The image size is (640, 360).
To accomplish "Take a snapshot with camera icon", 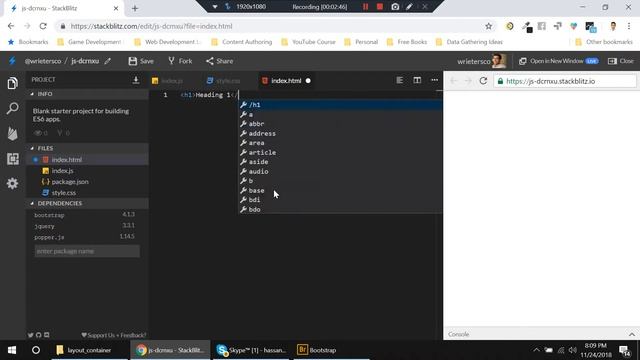I will pos(395,7).
